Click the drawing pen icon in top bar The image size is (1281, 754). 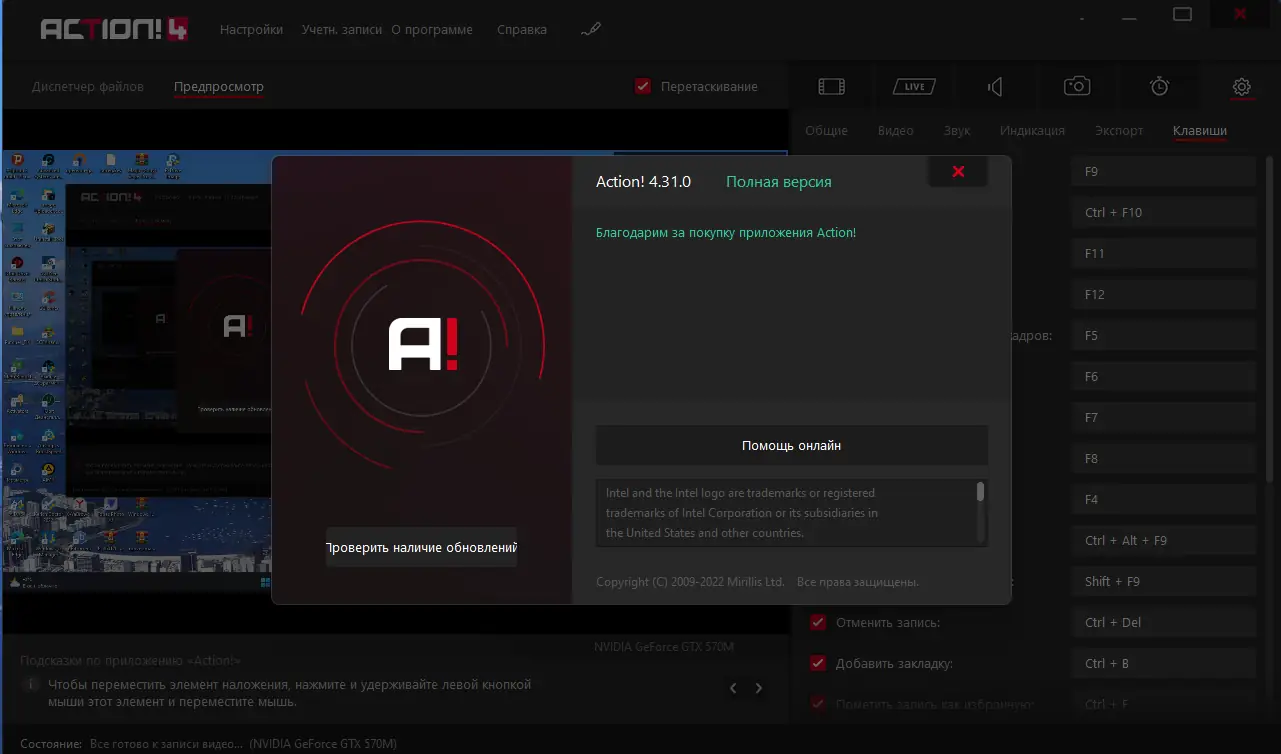click(x=590, y=30)
